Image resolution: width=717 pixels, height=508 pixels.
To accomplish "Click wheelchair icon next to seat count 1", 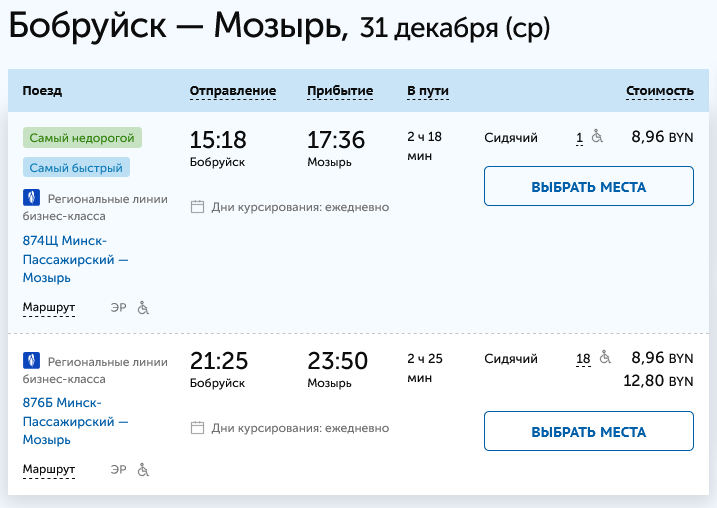I will pos(597,138).
